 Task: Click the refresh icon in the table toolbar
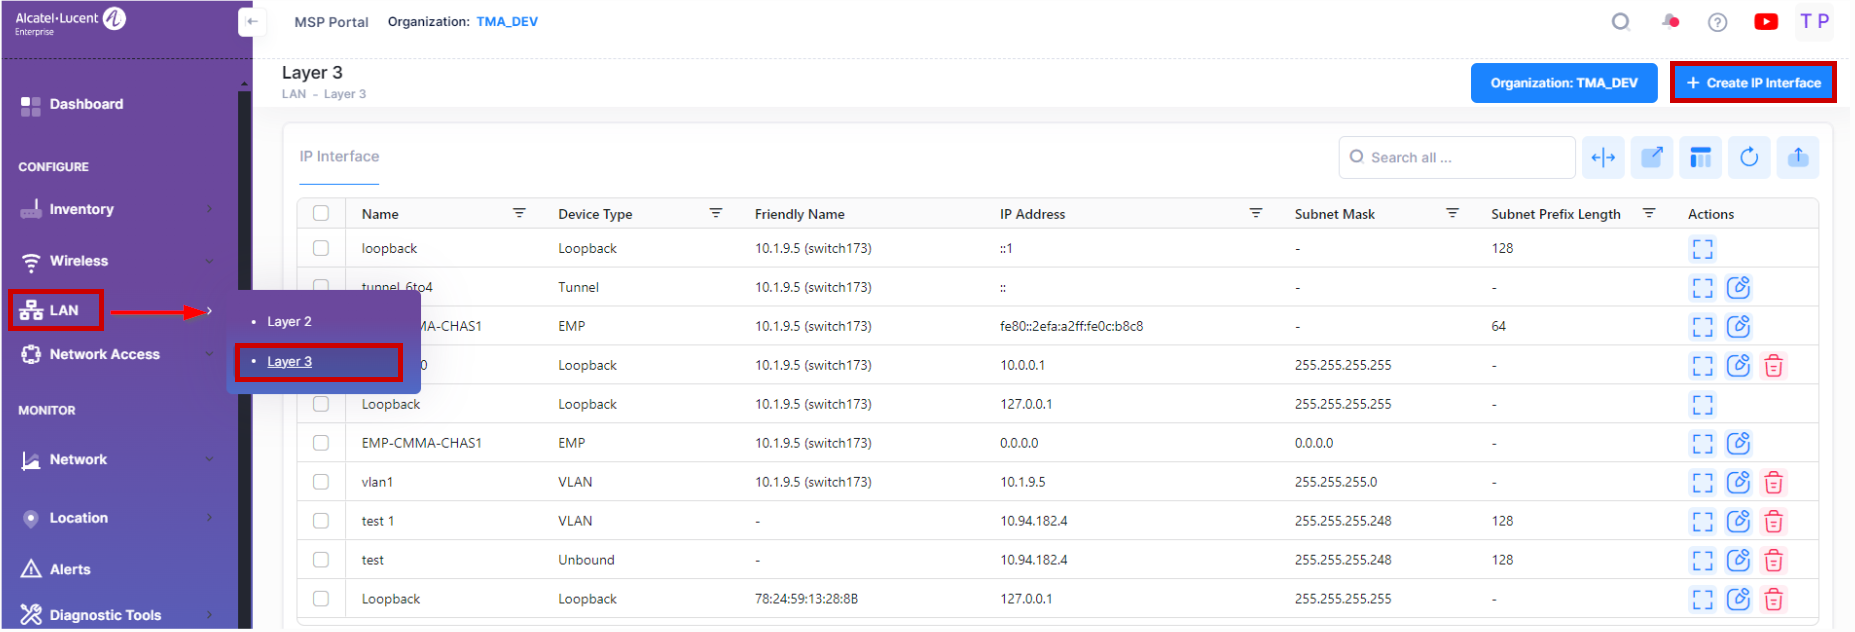pyautogui.click(x=1748, y=157)
